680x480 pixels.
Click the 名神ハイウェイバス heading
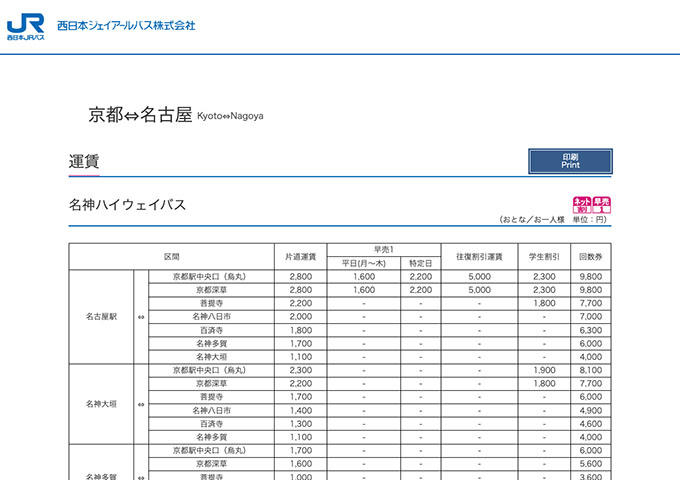(127, 205)
